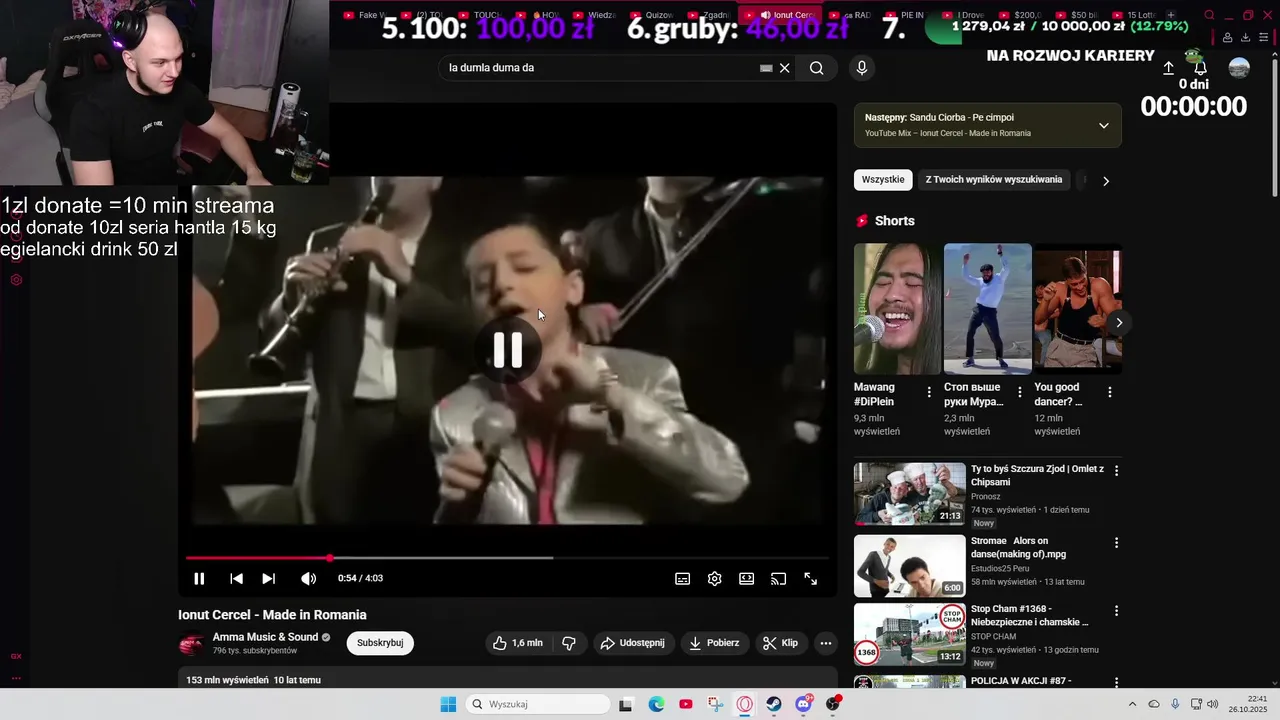This screenshot has width=1280, height=720.
Task: Skip to the next video
Action: pyautogui.click(x=268, y=578)
